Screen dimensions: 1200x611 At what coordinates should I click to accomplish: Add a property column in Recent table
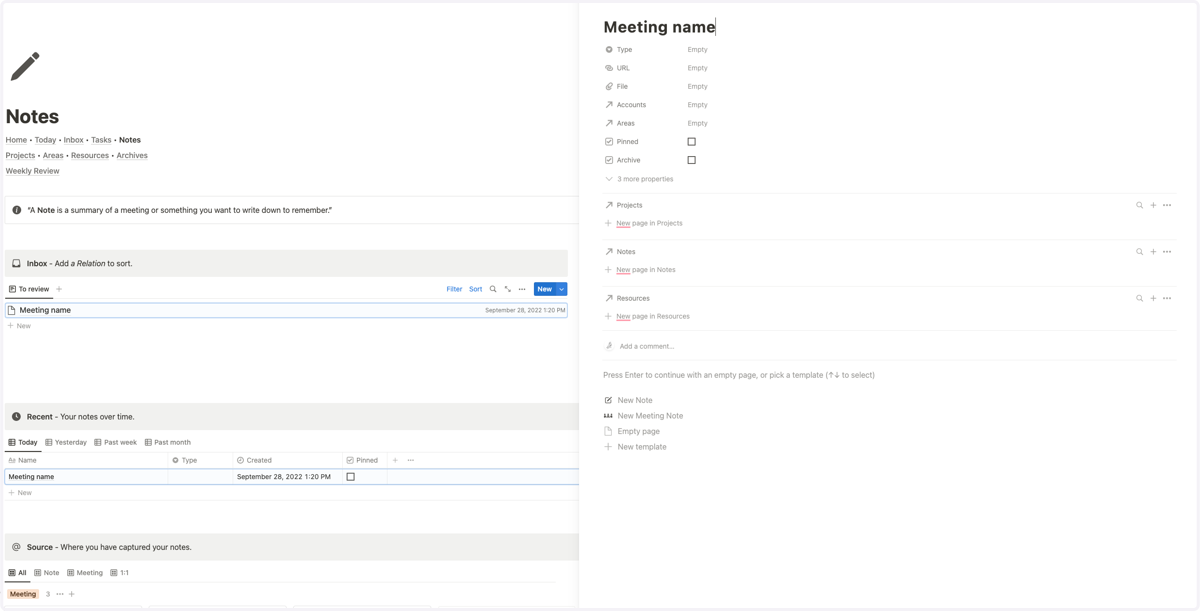click(x=395, y=460)
